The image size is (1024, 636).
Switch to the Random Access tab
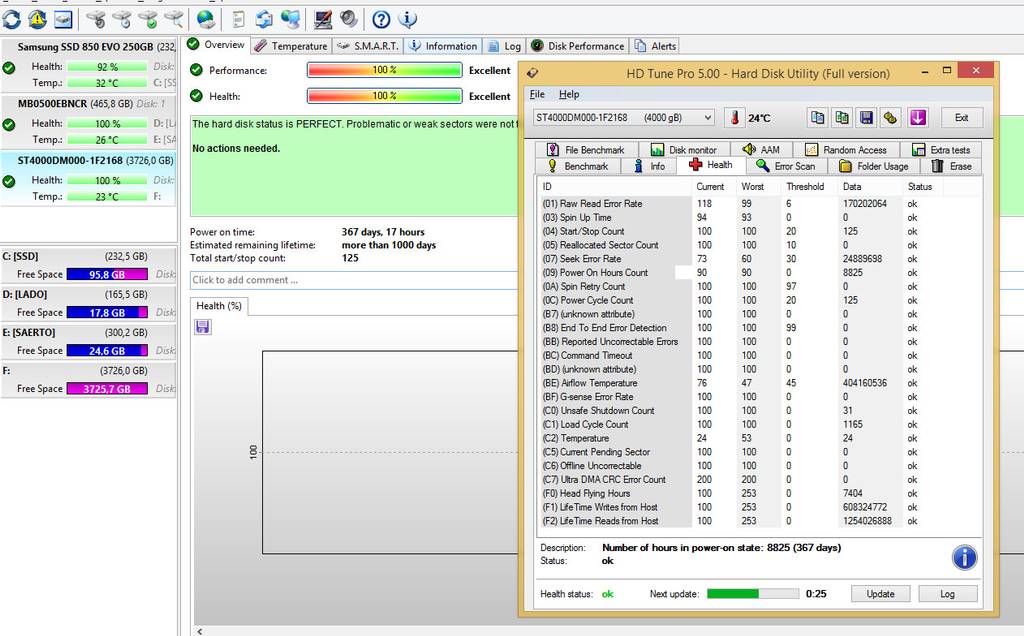[x=846, y=150]
